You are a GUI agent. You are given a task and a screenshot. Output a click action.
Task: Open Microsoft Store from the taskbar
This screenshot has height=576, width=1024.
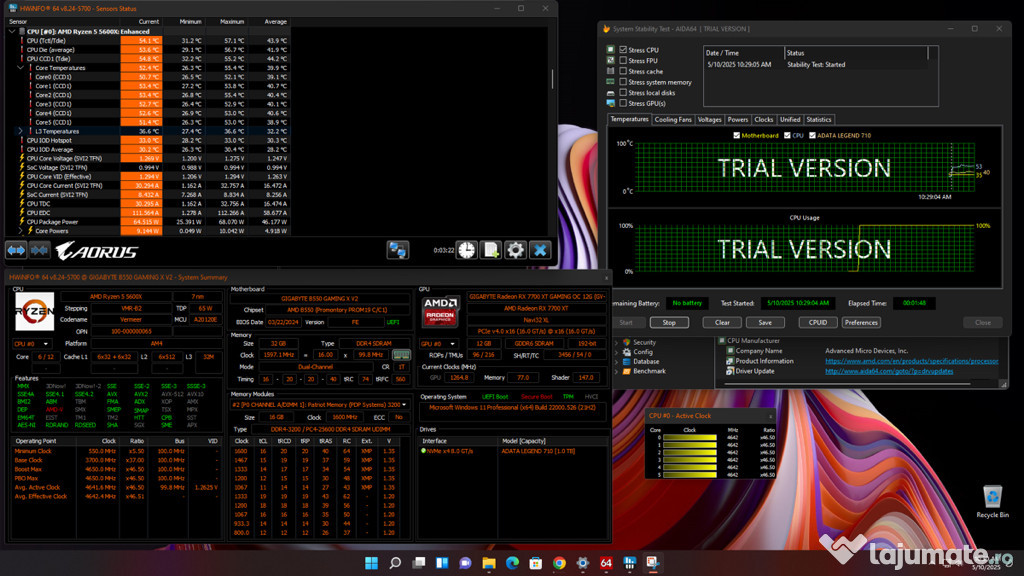(x=536, y=563)
